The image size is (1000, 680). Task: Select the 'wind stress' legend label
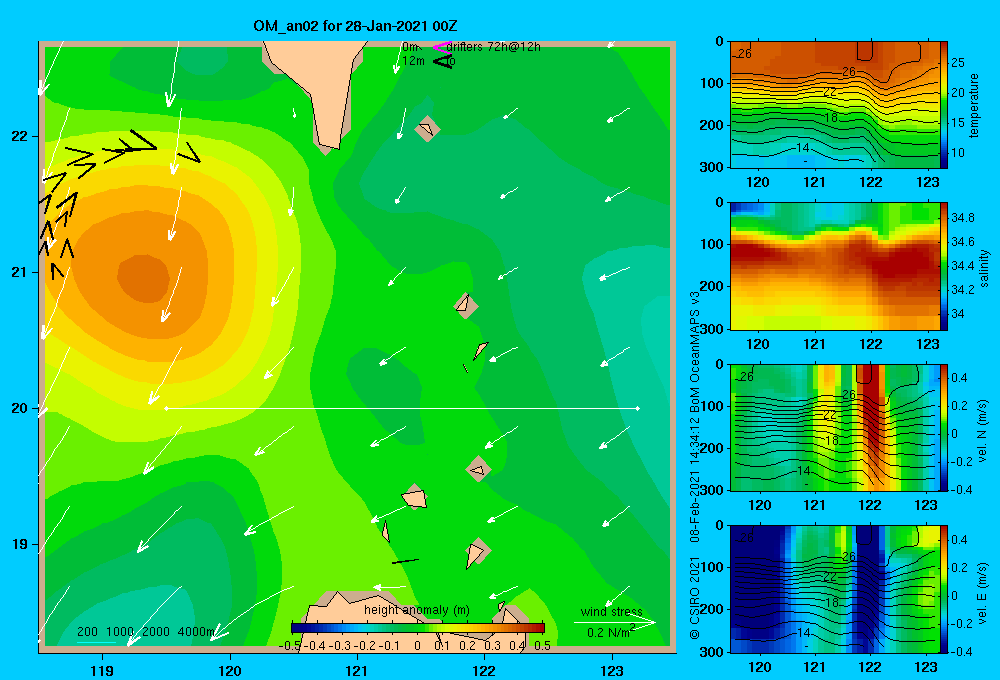click(611, 612)
